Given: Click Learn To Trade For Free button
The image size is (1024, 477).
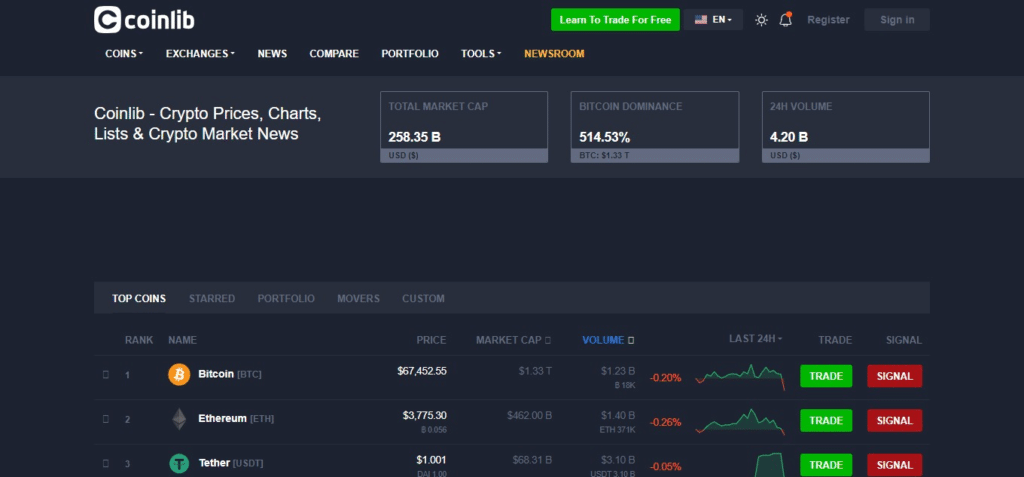Looking at the screenshot, I should tap(615, 20).
